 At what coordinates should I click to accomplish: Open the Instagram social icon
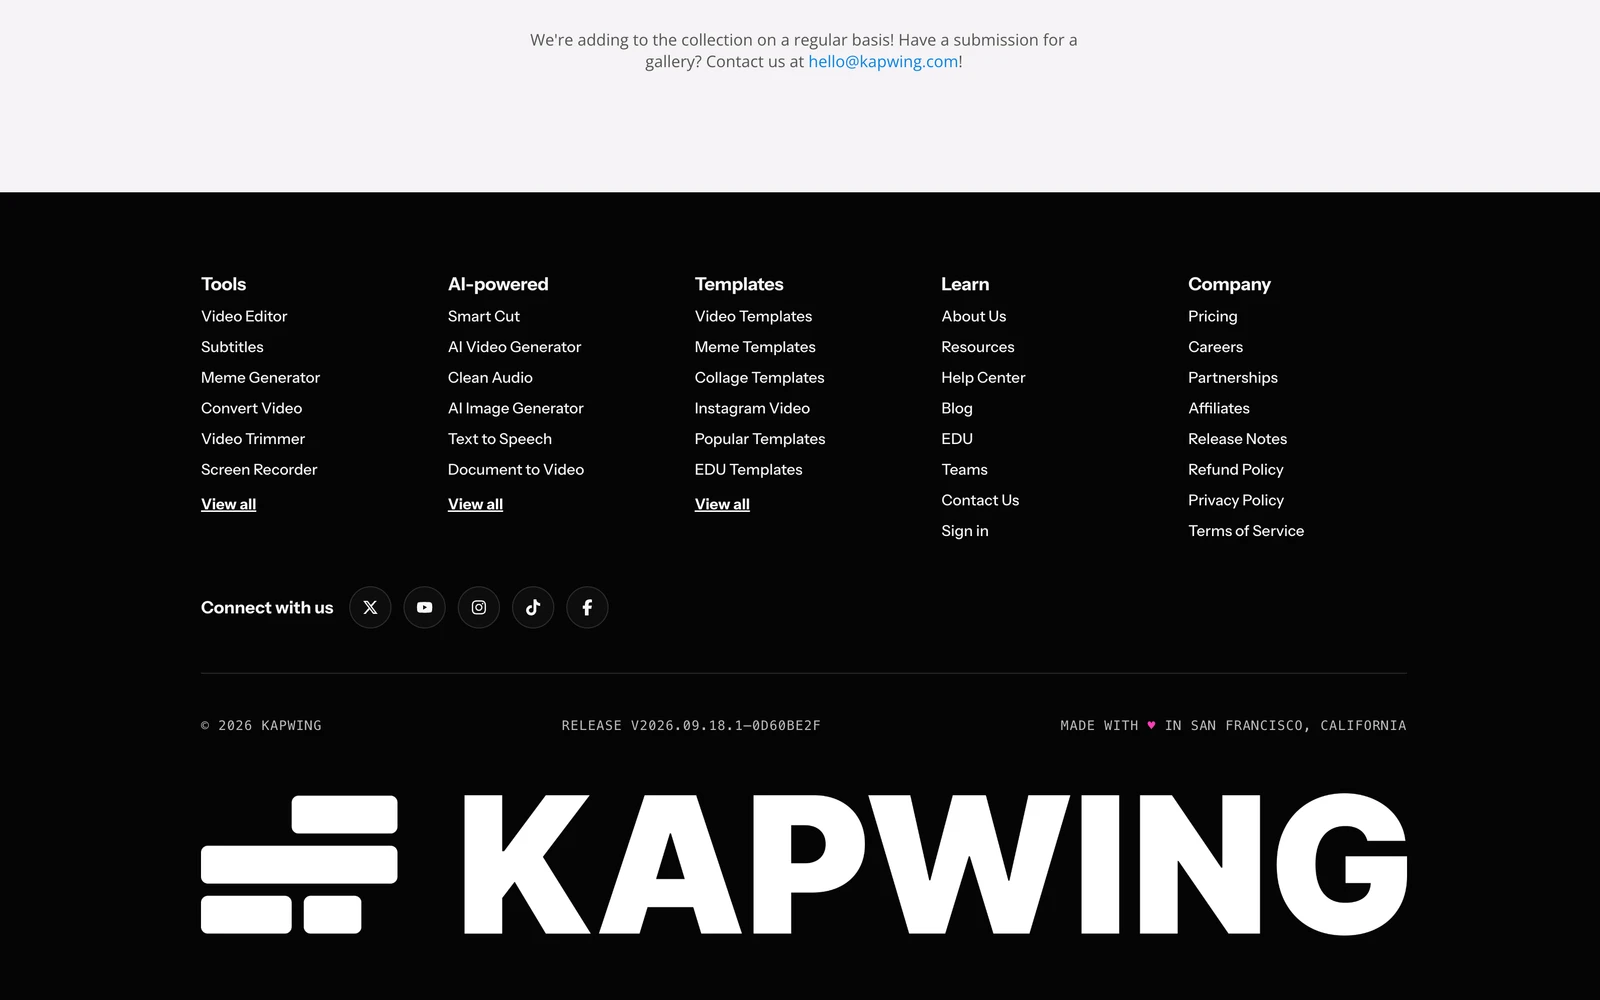click(x=479, y=607)
